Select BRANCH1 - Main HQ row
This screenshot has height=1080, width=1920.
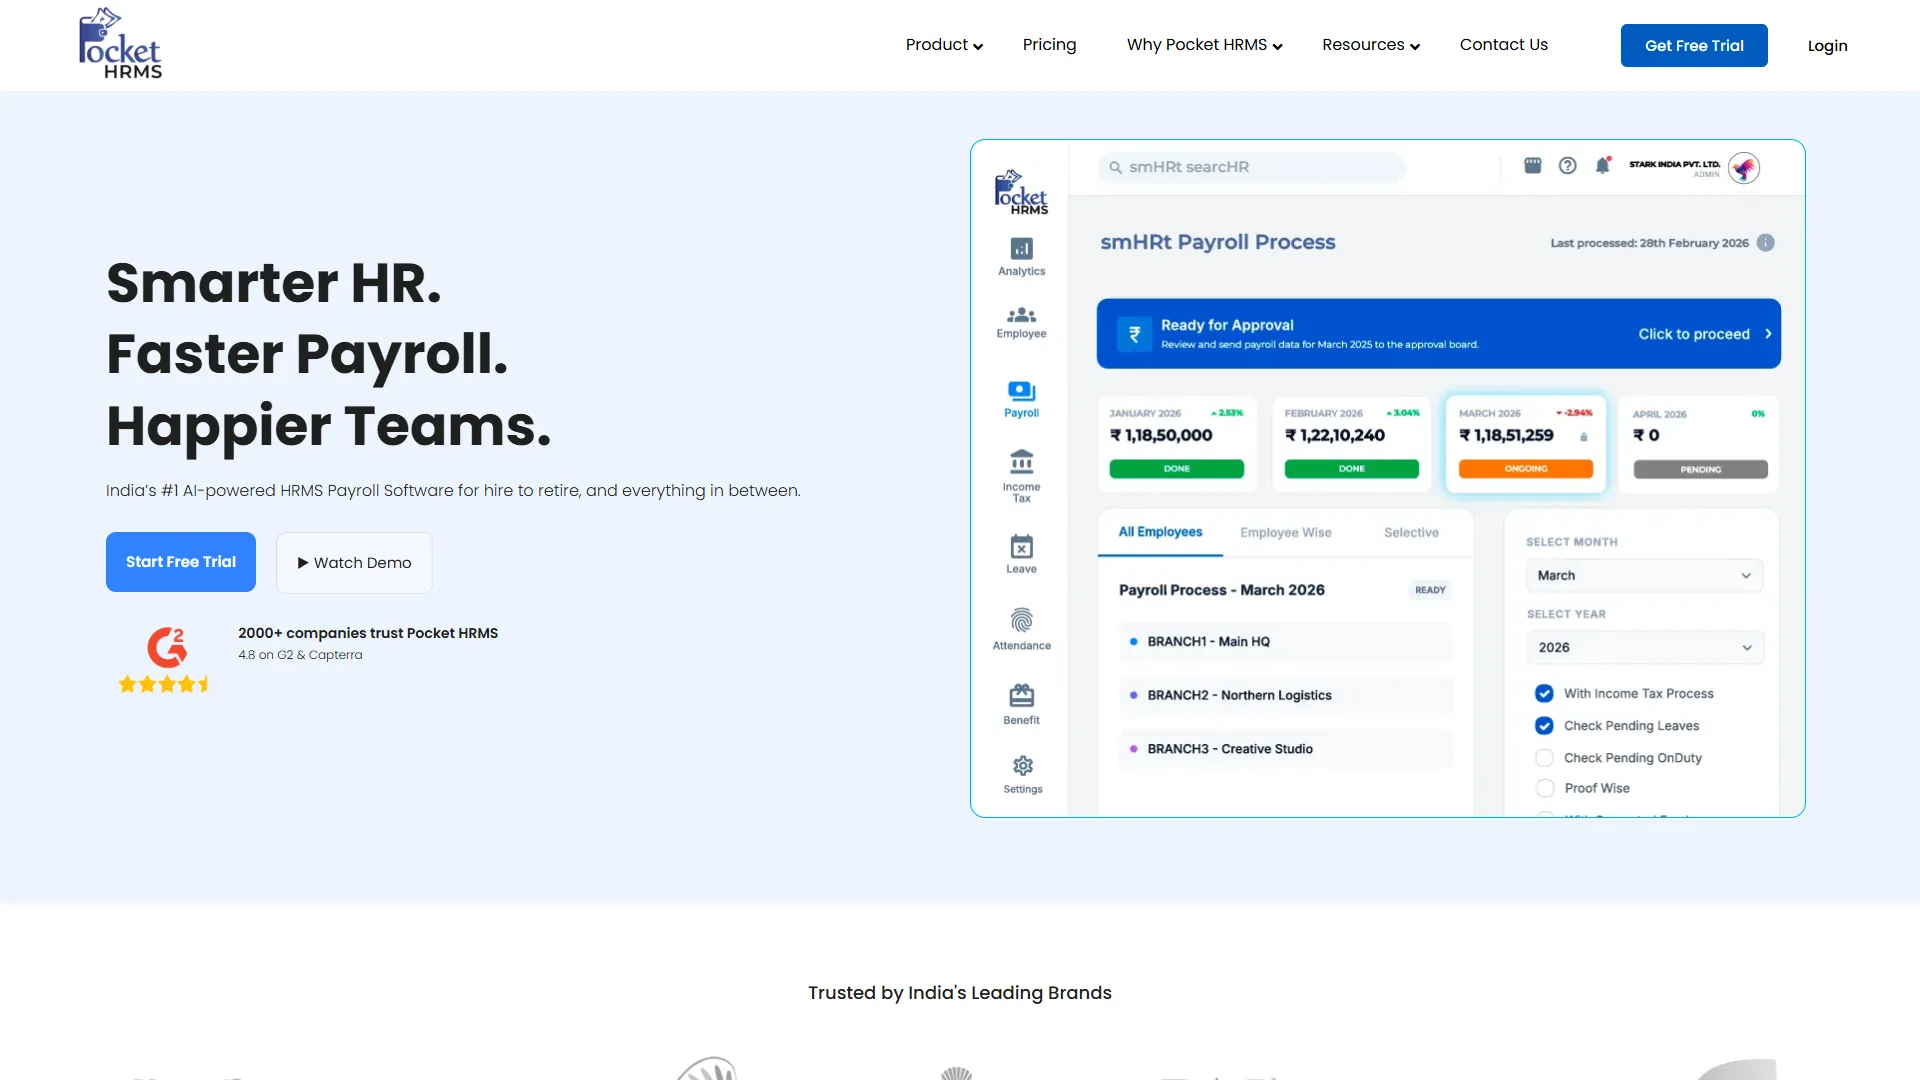1286,642
